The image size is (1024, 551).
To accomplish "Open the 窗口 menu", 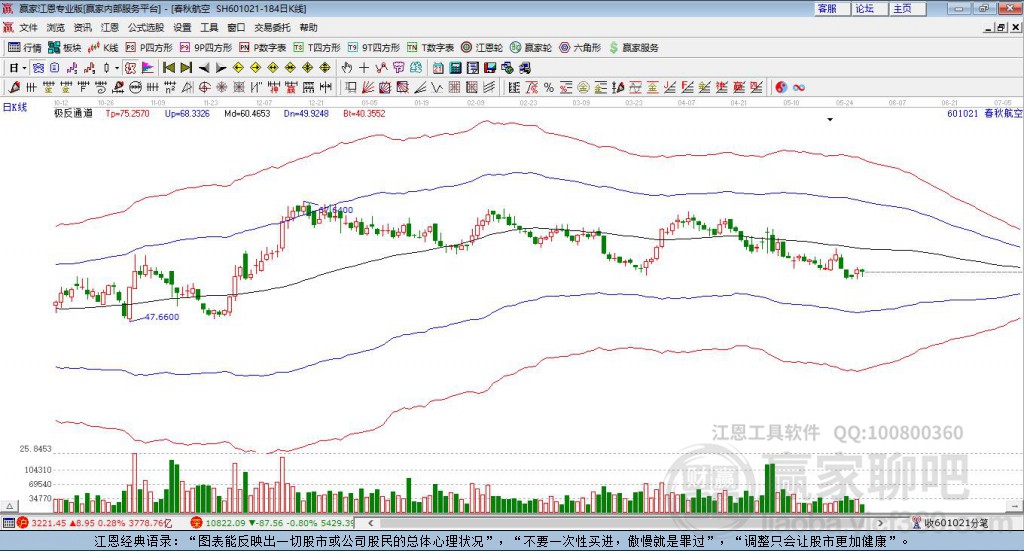I will coord(236,27).
